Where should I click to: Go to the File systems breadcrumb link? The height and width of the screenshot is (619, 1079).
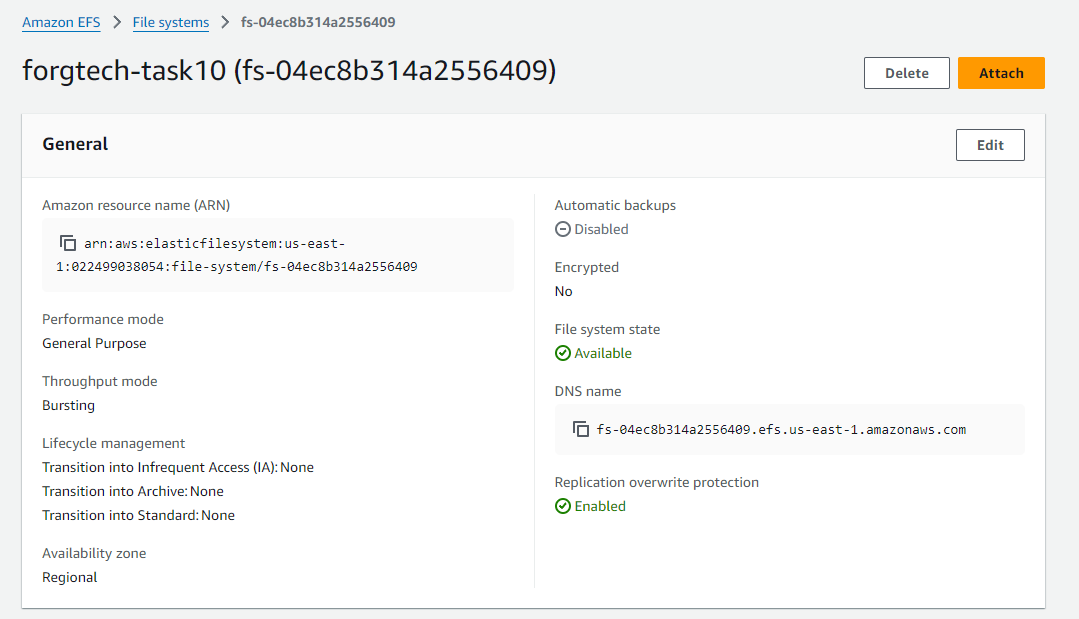171,22
